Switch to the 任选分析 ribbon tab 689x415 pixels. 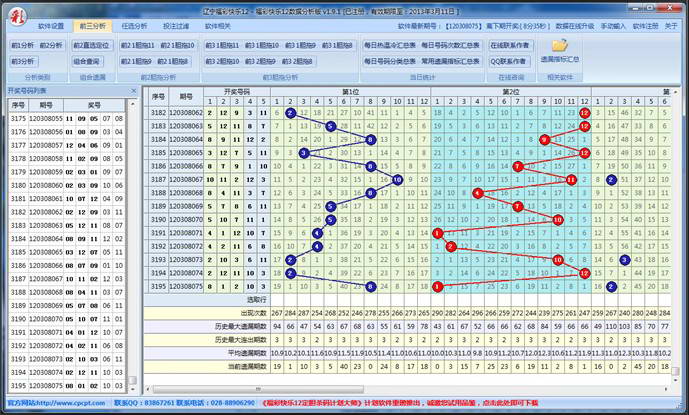point(134,26)
